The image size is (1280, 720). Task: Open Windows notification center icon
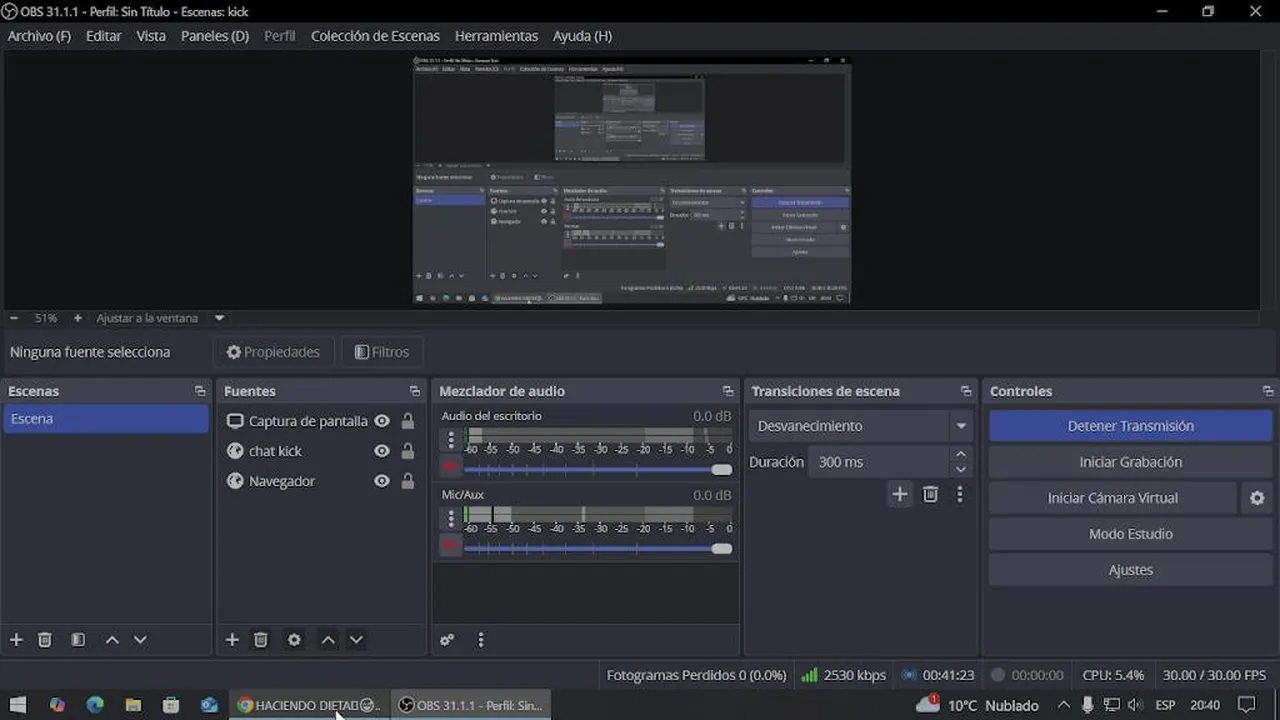click(x=1246, y=705)
